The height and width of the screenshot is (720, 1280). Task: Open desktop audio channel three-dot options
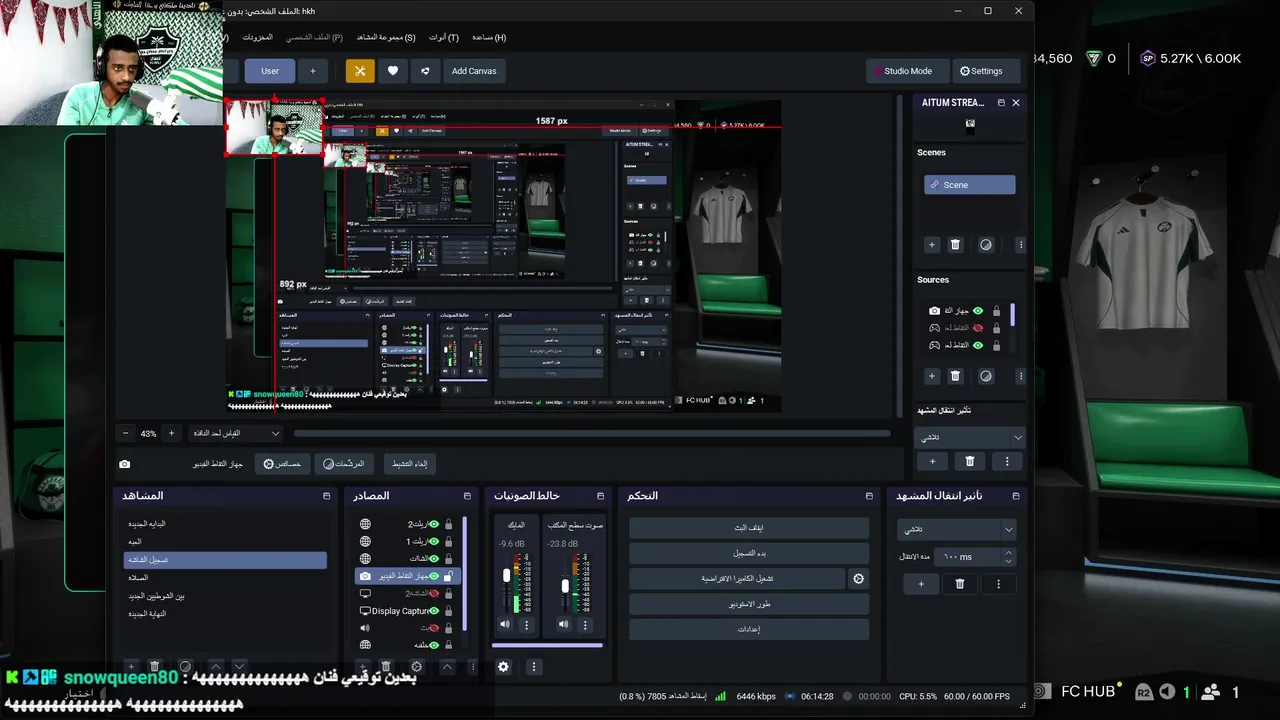click(x=585, y=625)
